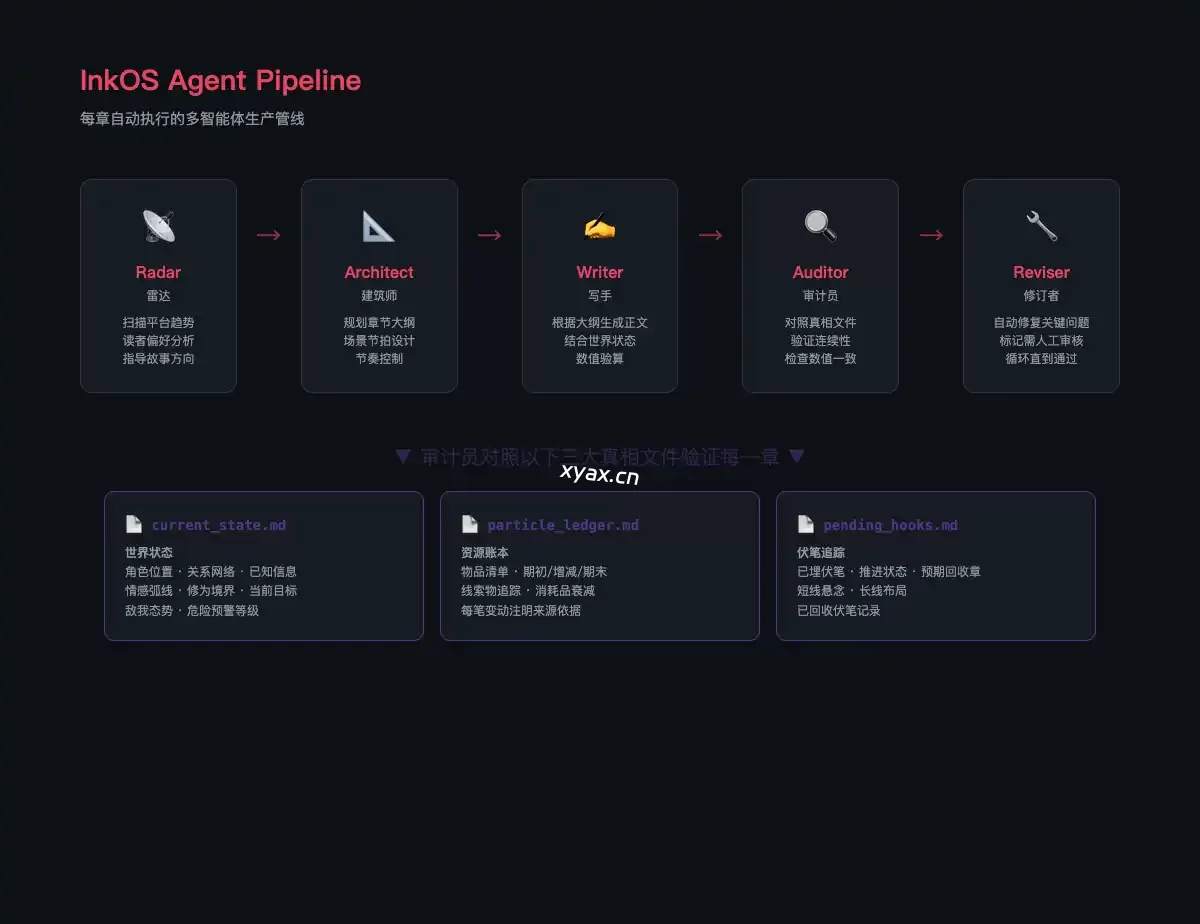Click the particle_ledger.md file icon
Viewport: 1200px width, 924px height.
tap(470, 524)
